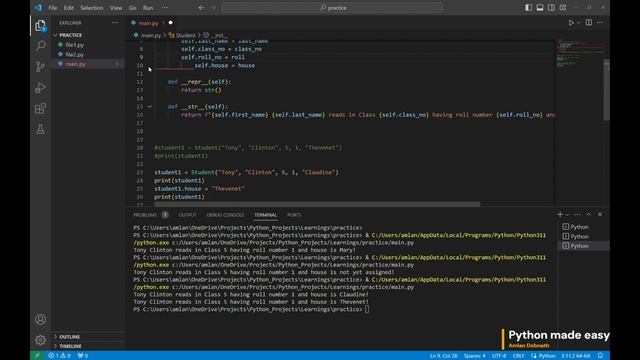This screenshot has height=360, width=640.
Task: Open Source Control view
Action: click(x=40, y=67)
